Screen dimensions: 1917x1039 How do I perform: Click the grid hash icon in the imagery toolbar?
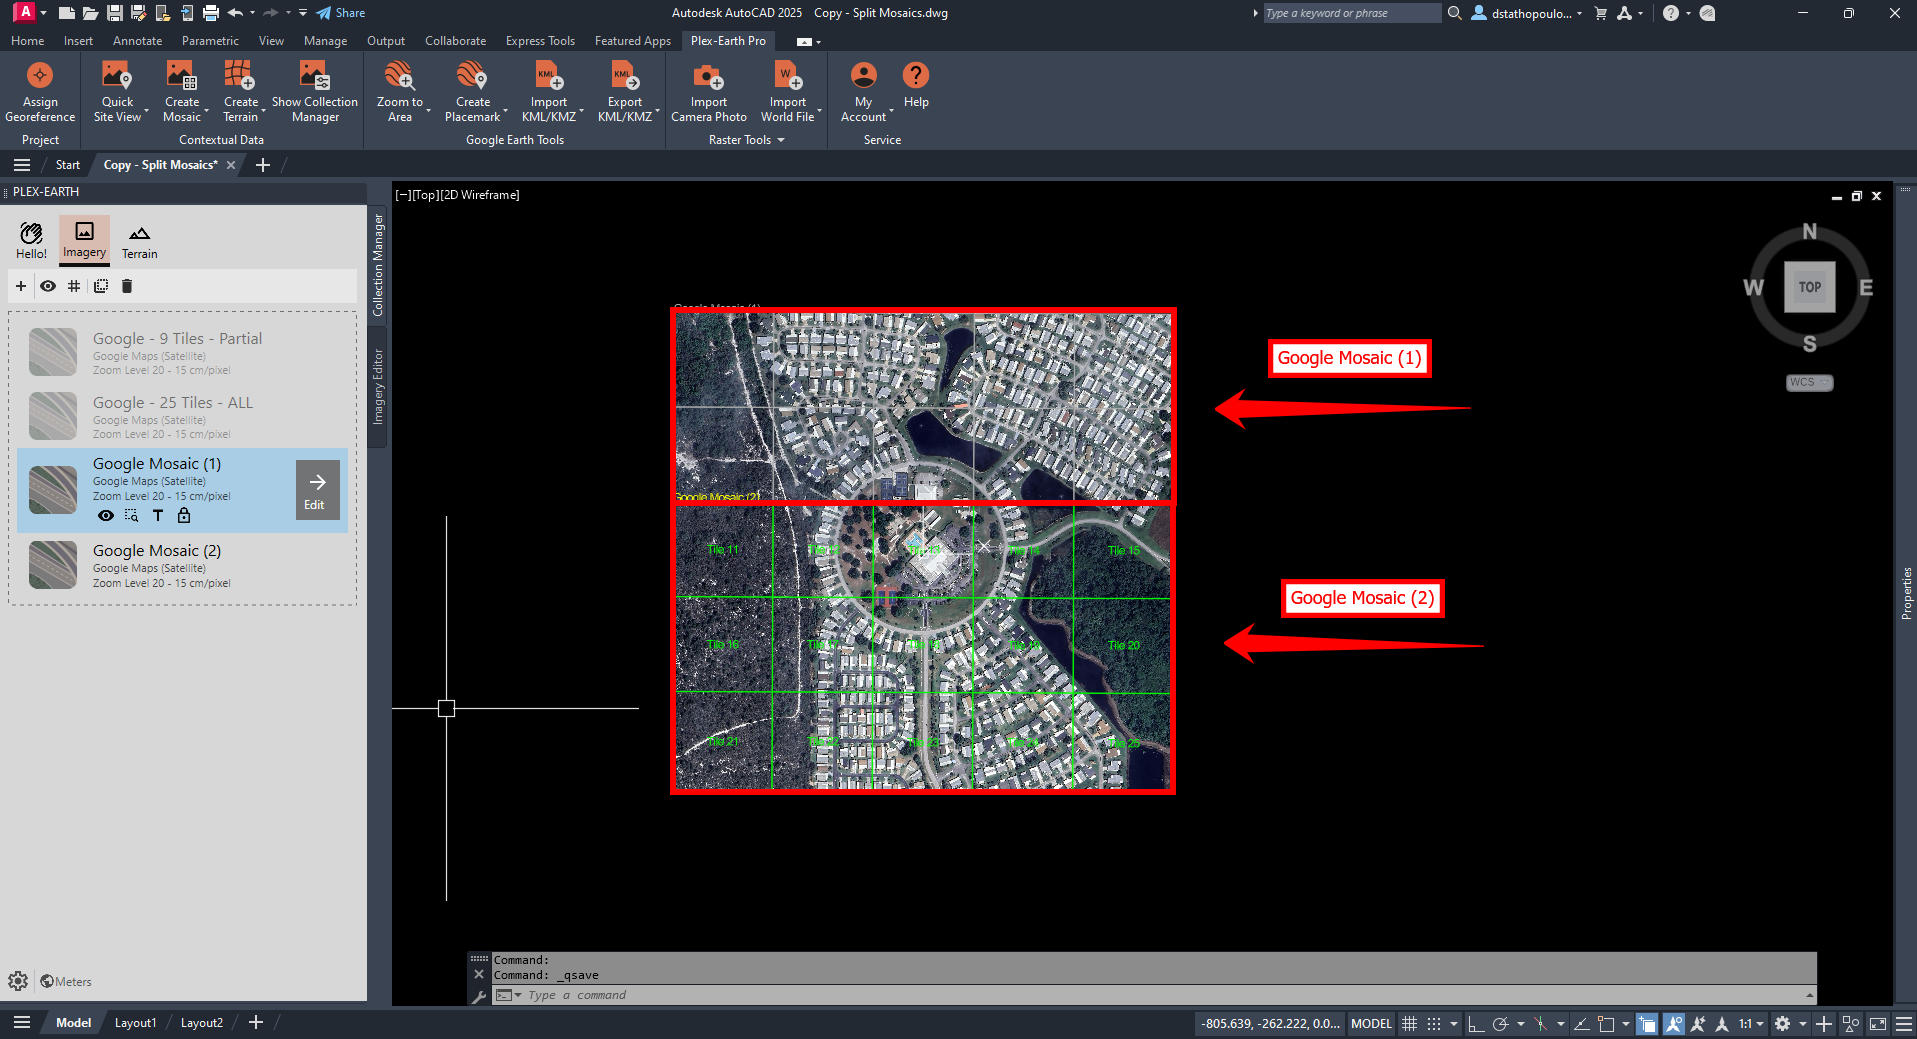74,286
